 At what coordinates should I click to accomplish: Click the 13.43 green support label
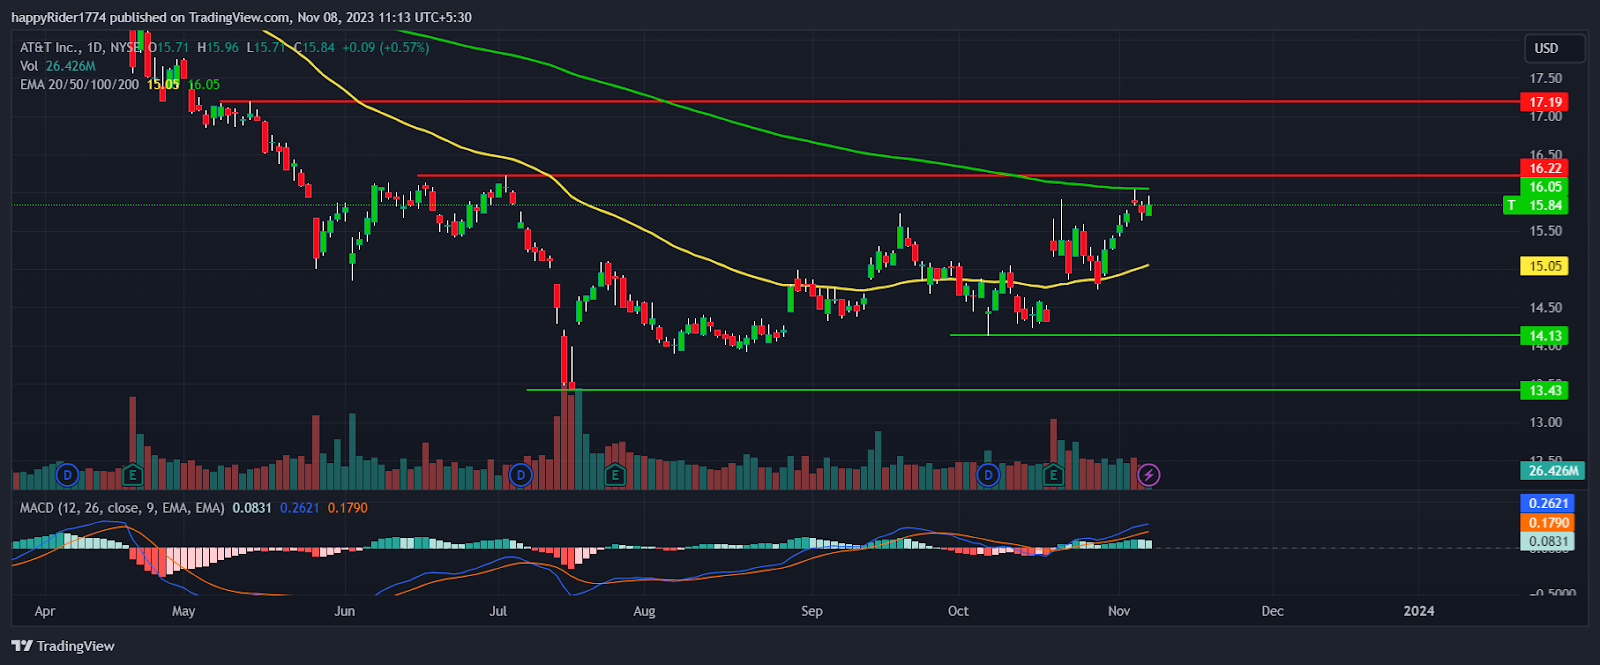1544,390
